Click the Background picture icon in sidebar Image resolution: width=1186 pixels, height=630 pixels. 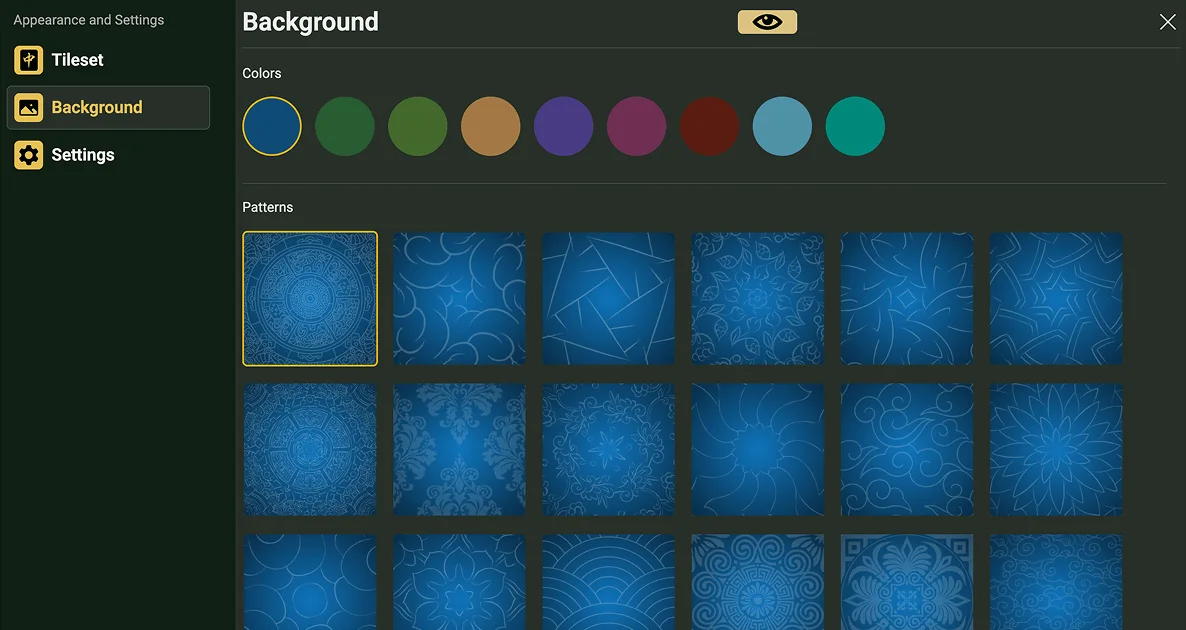pos(29,107)
